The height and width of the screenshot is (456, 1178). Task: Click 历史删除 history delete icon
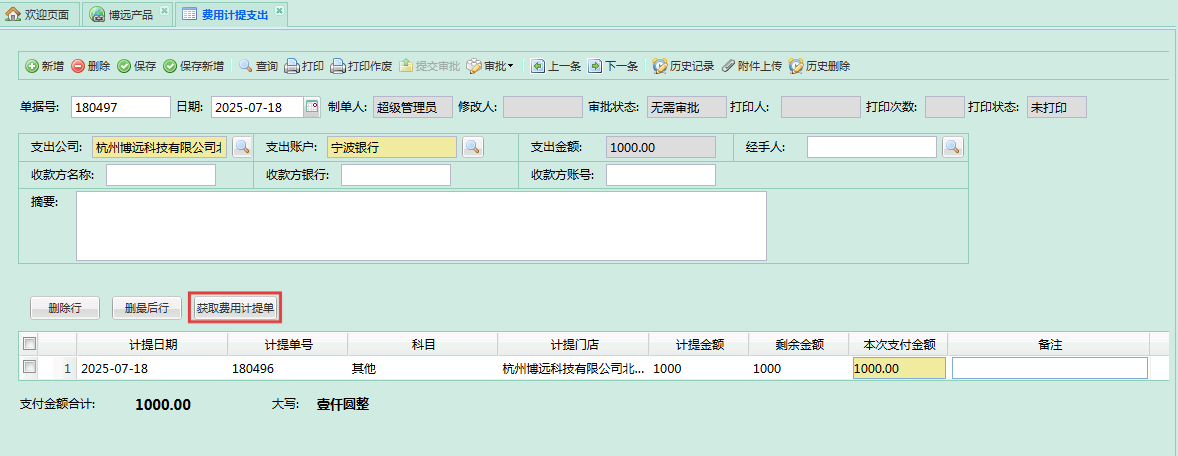pyautogui.click(x=796, y=66)
